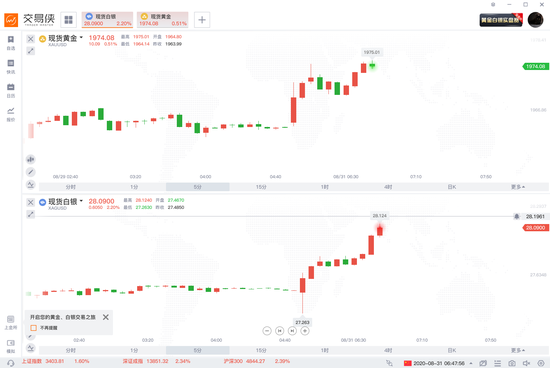
Task: Open the 黄金白银实盘 promo banner
Action: click(x=501, y=20)
